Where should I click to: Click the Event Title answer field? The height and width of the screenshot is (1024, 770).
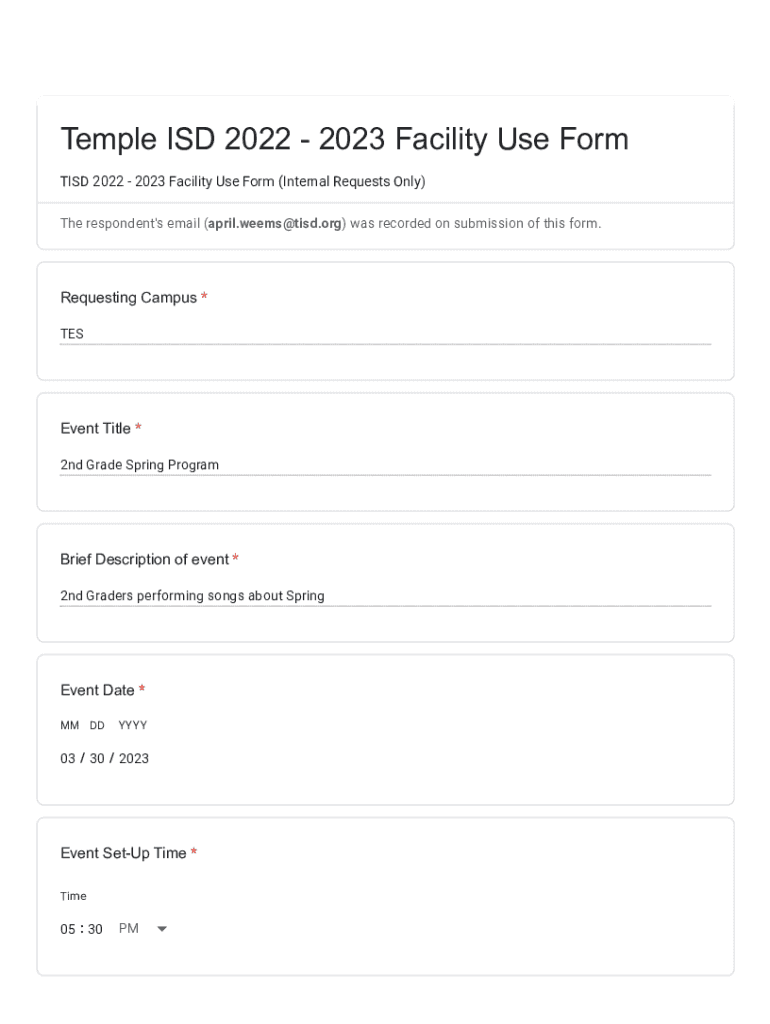[x=385, y=465]
